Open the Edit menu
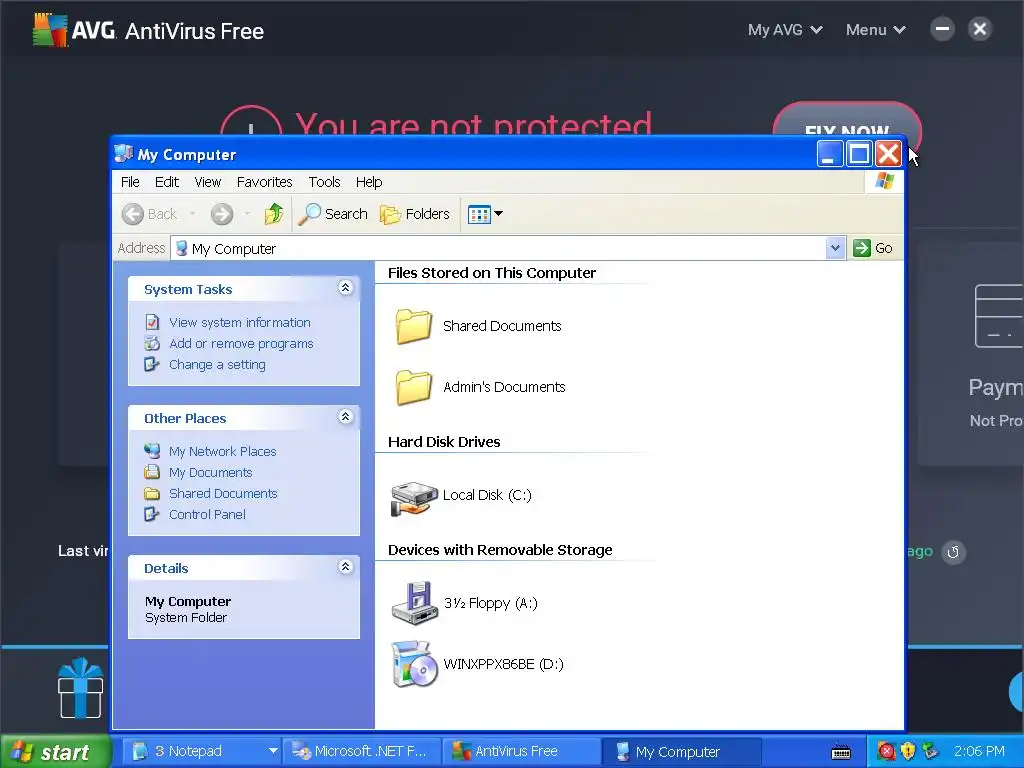This screenshot has width=1024, height=768. point(167,182)
